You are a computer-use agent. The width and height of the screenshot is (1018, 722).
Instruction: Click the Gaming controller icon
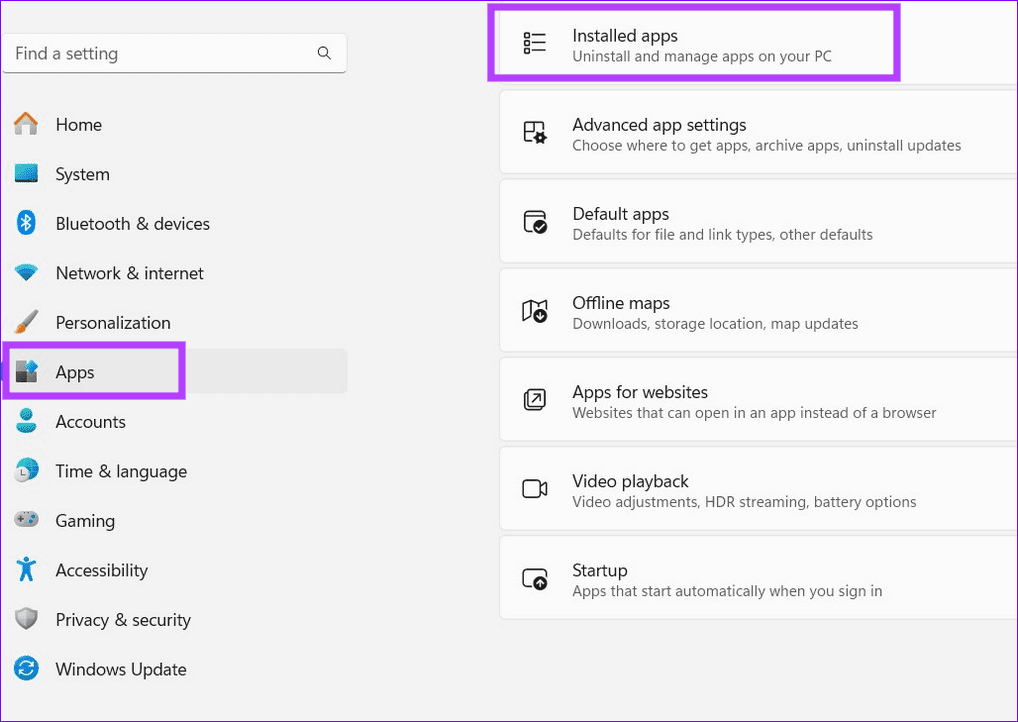[25, 521]
